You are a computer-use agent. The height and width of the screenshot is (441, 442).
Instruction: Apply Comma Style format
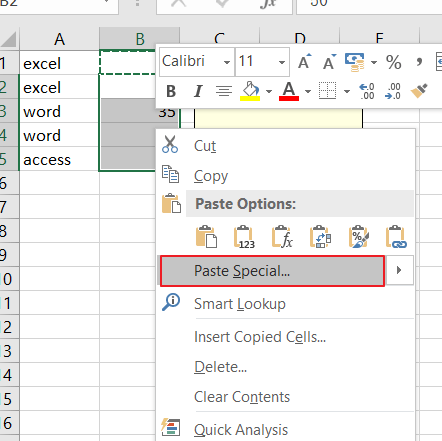[x=419, y=62]
